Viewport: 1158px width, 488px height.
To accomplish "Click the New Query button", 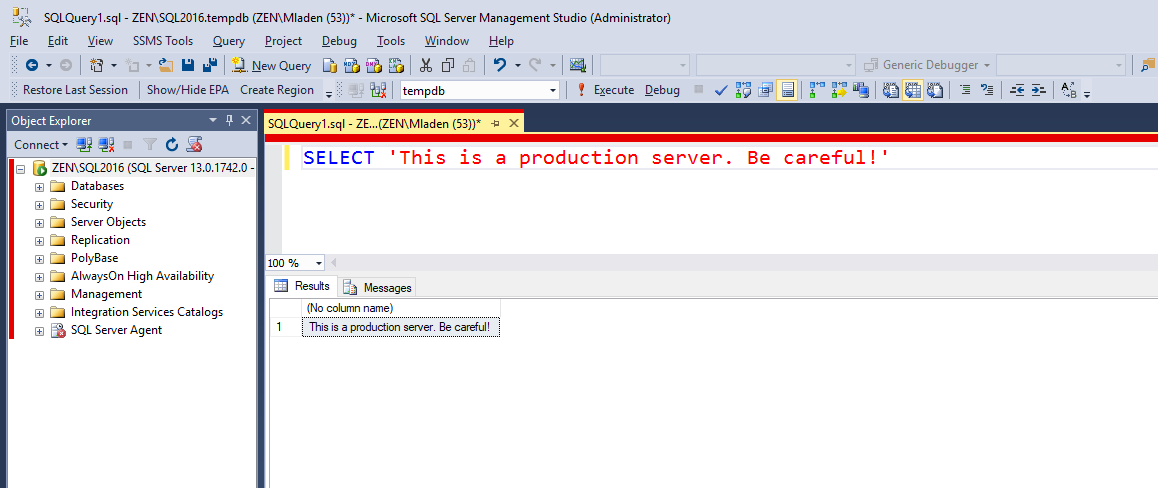I will pyautogui.click(x=271, y=65).
